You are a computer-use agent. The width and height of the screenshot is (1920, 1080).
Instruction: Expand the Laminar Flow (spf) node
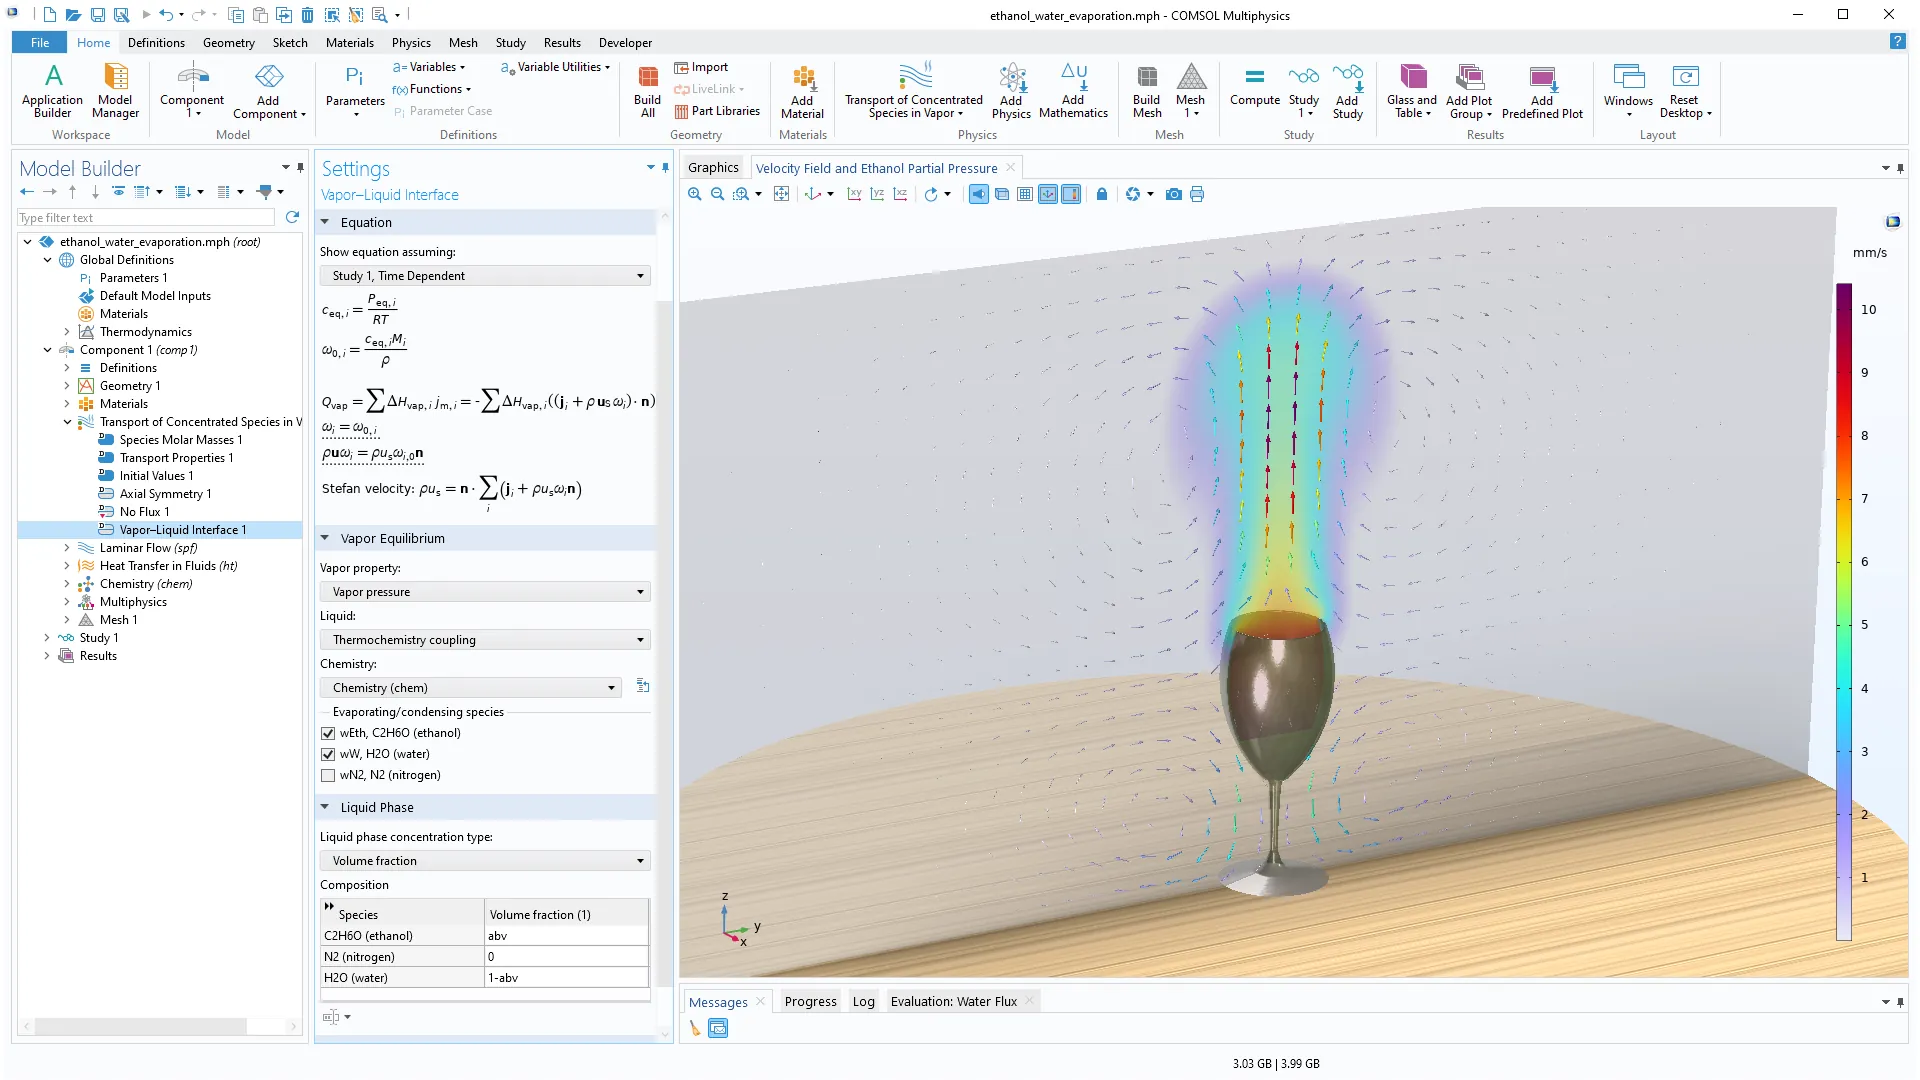(67, 548)
